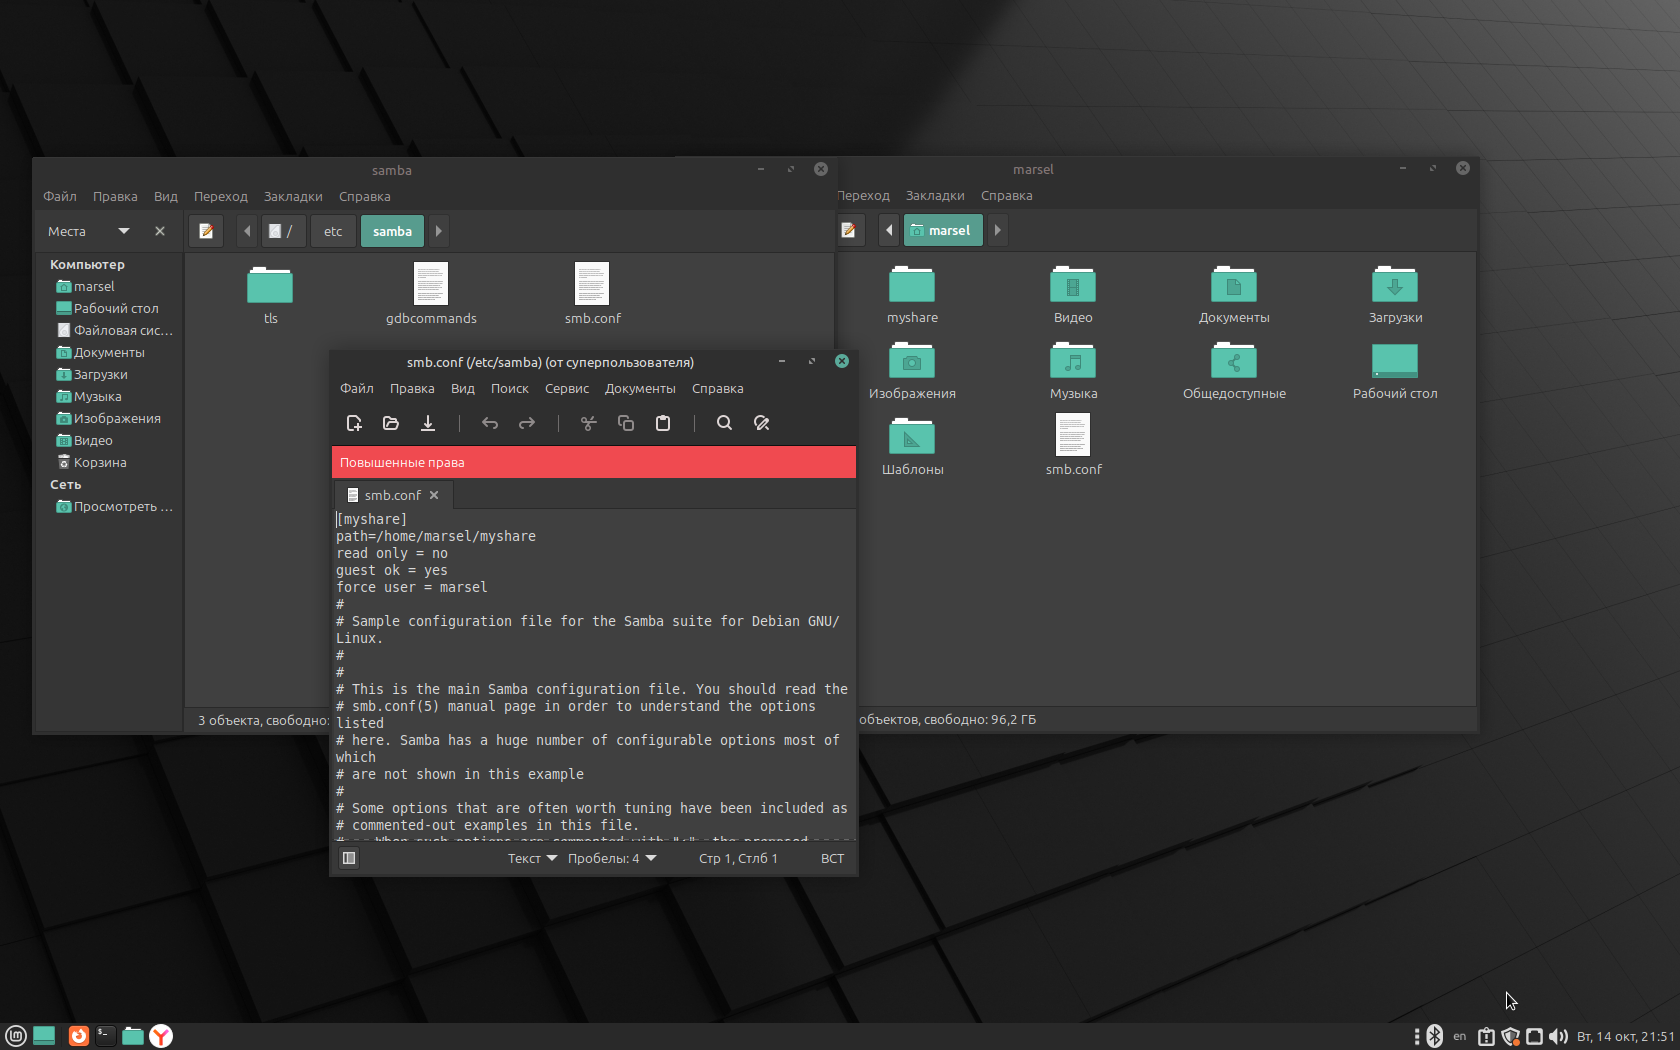Toggle the editor side panel button
The width and height of the screenshot is (1680, 1050).
pos(349,858)
